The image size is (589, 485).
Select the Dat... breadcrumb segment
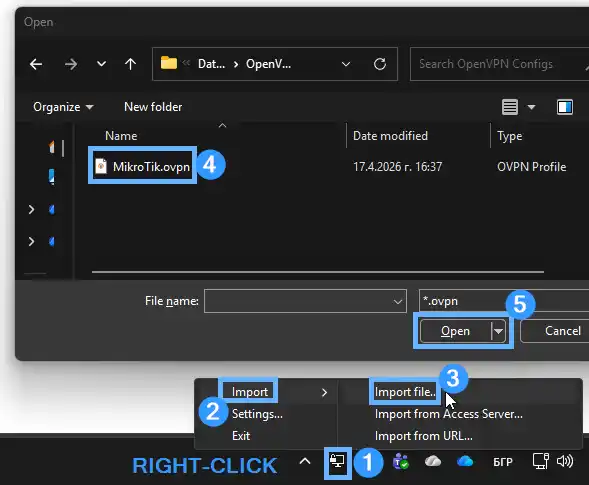211,64
